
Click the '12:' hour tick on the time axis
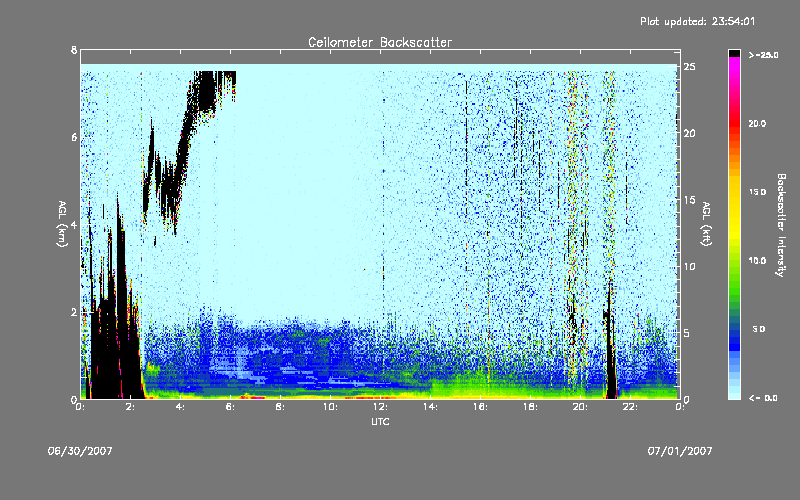(x=380, y=407)
